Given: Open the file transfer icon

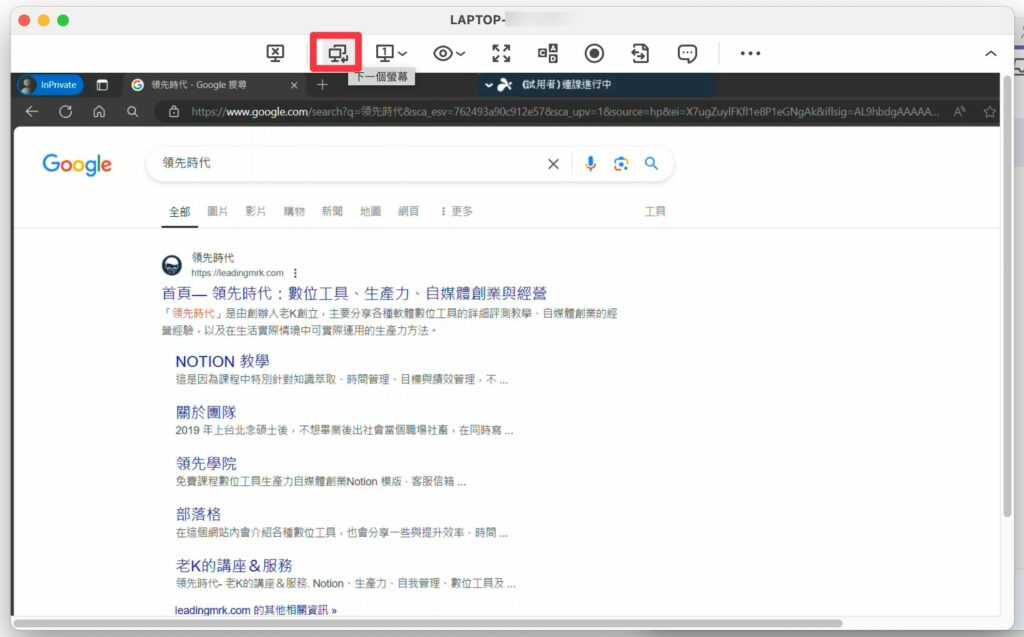Looking at the screenshot, I should [640, 53].
